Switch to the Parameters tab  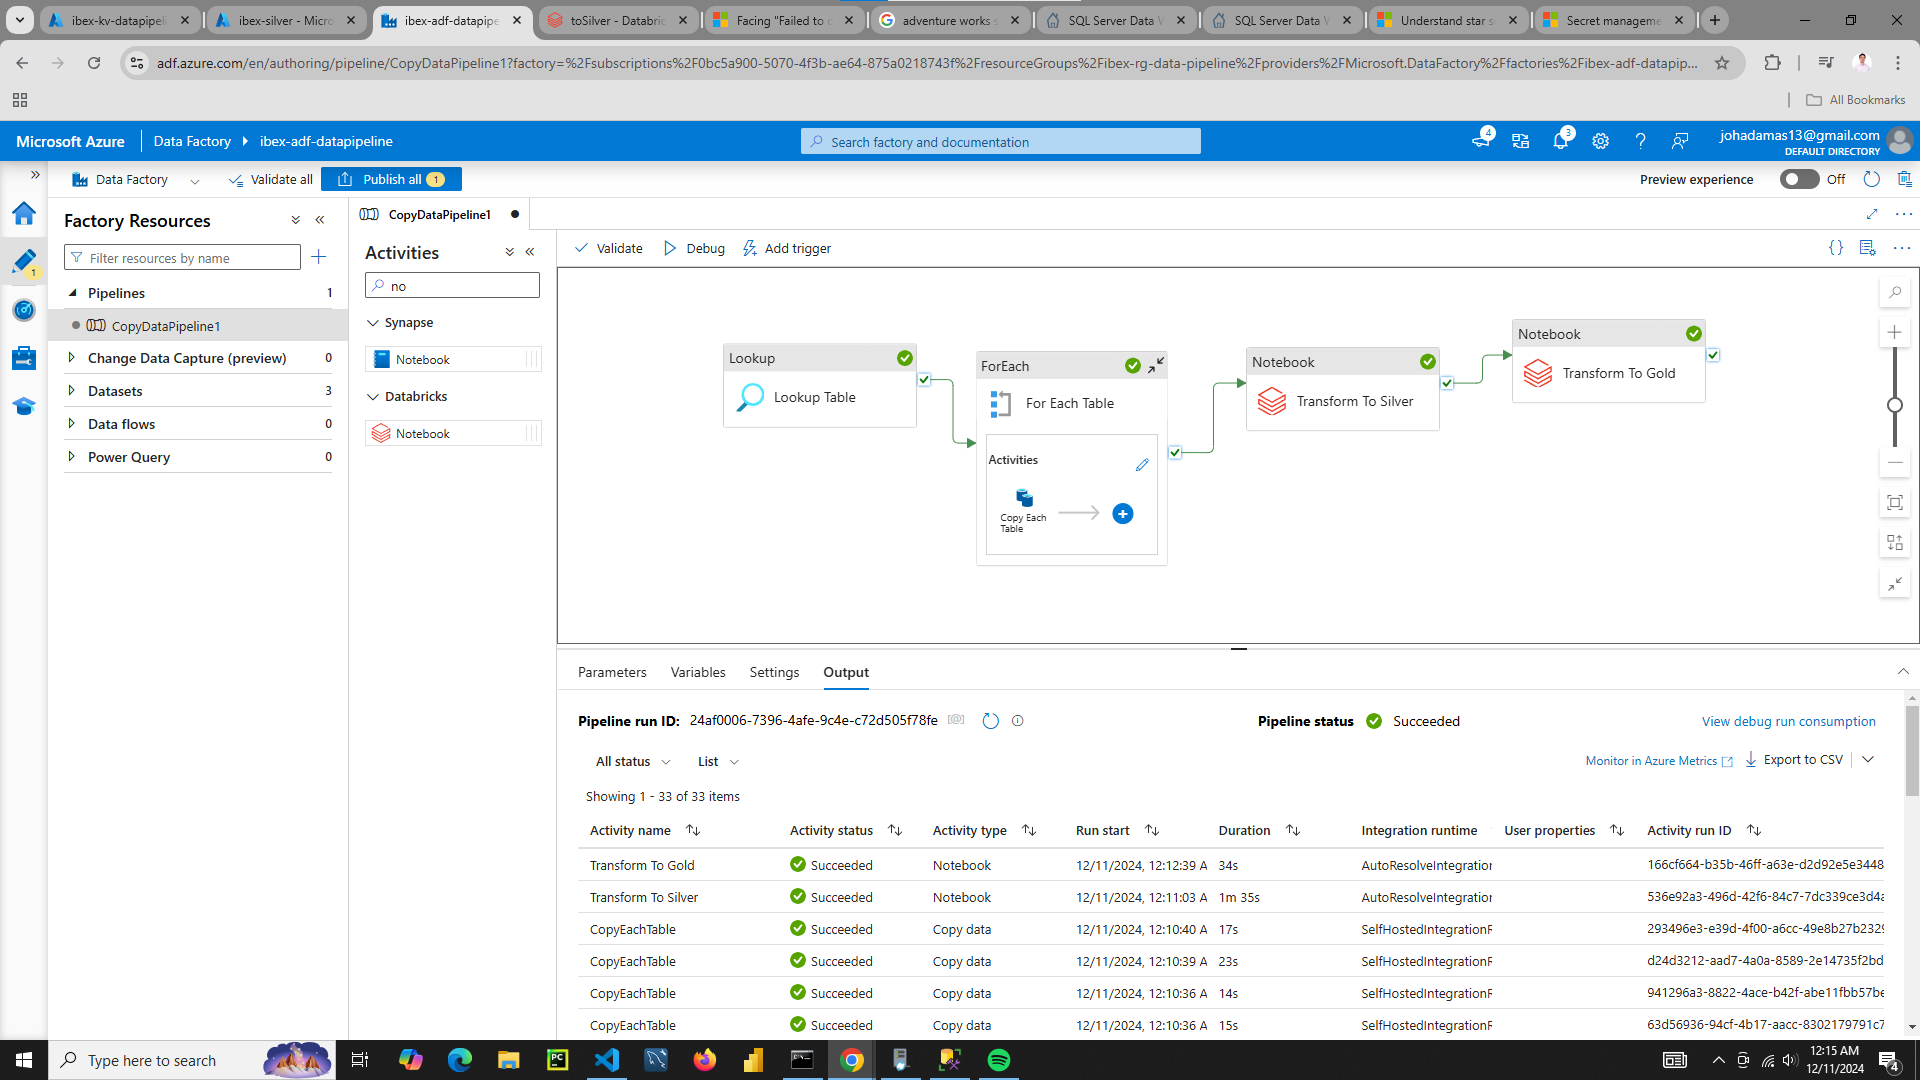point(612,672)
